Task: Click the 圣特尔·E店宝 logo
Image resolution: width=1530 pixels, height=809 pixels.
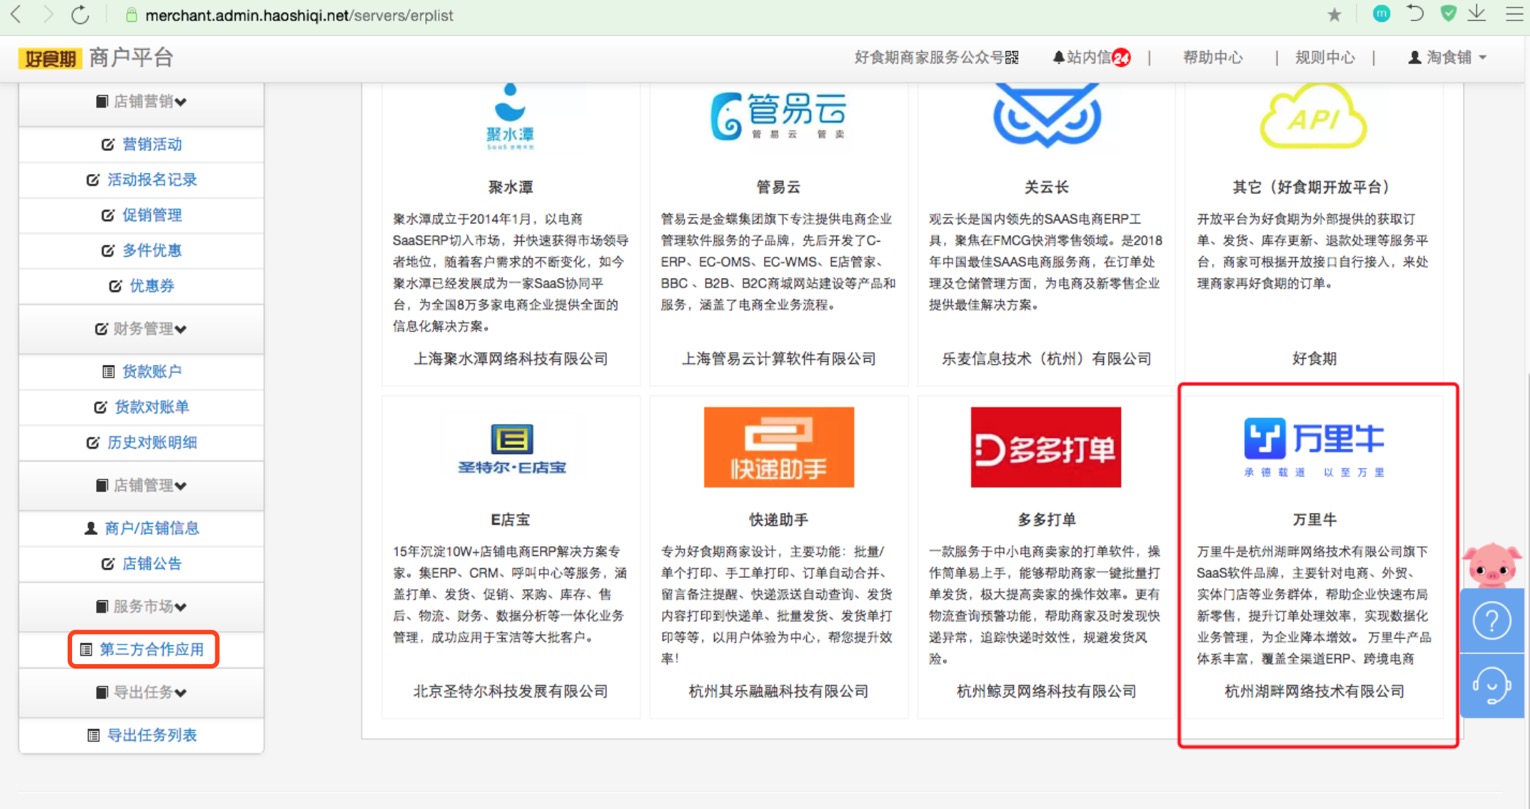Action: coord(511,448)
